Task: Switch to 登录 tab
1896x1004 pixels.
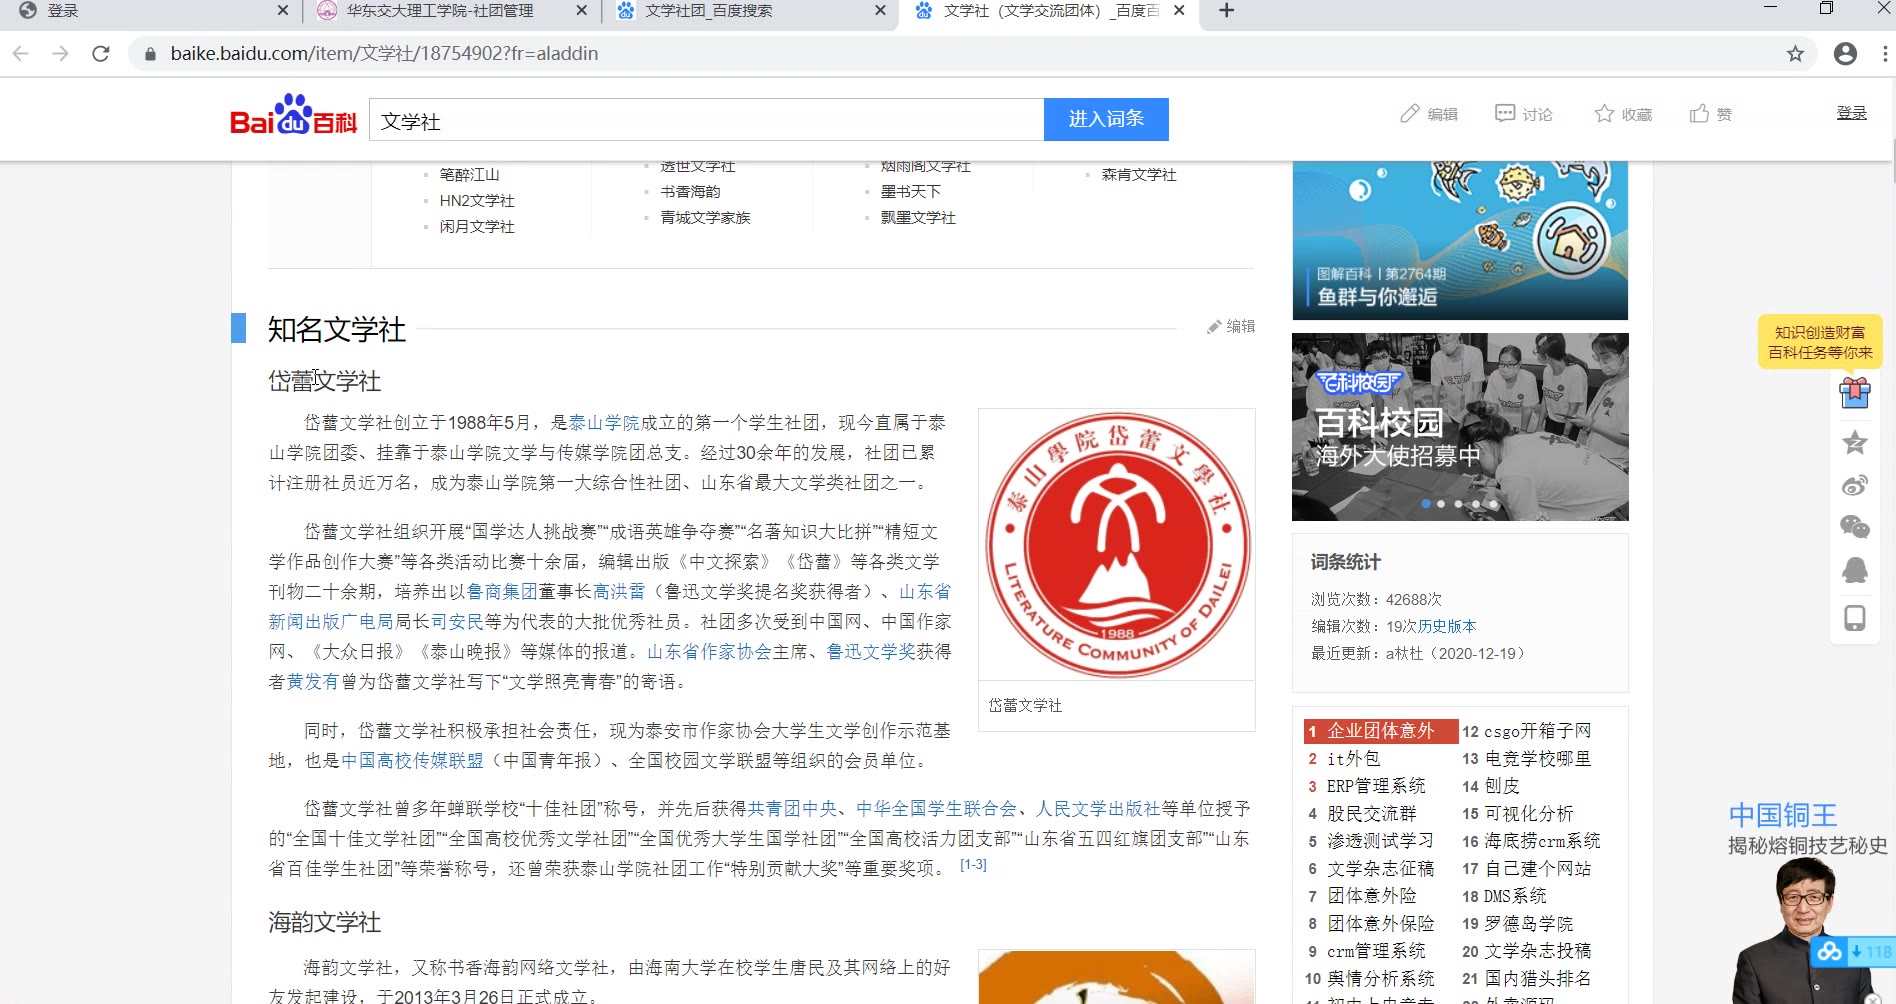Action: 63,11
